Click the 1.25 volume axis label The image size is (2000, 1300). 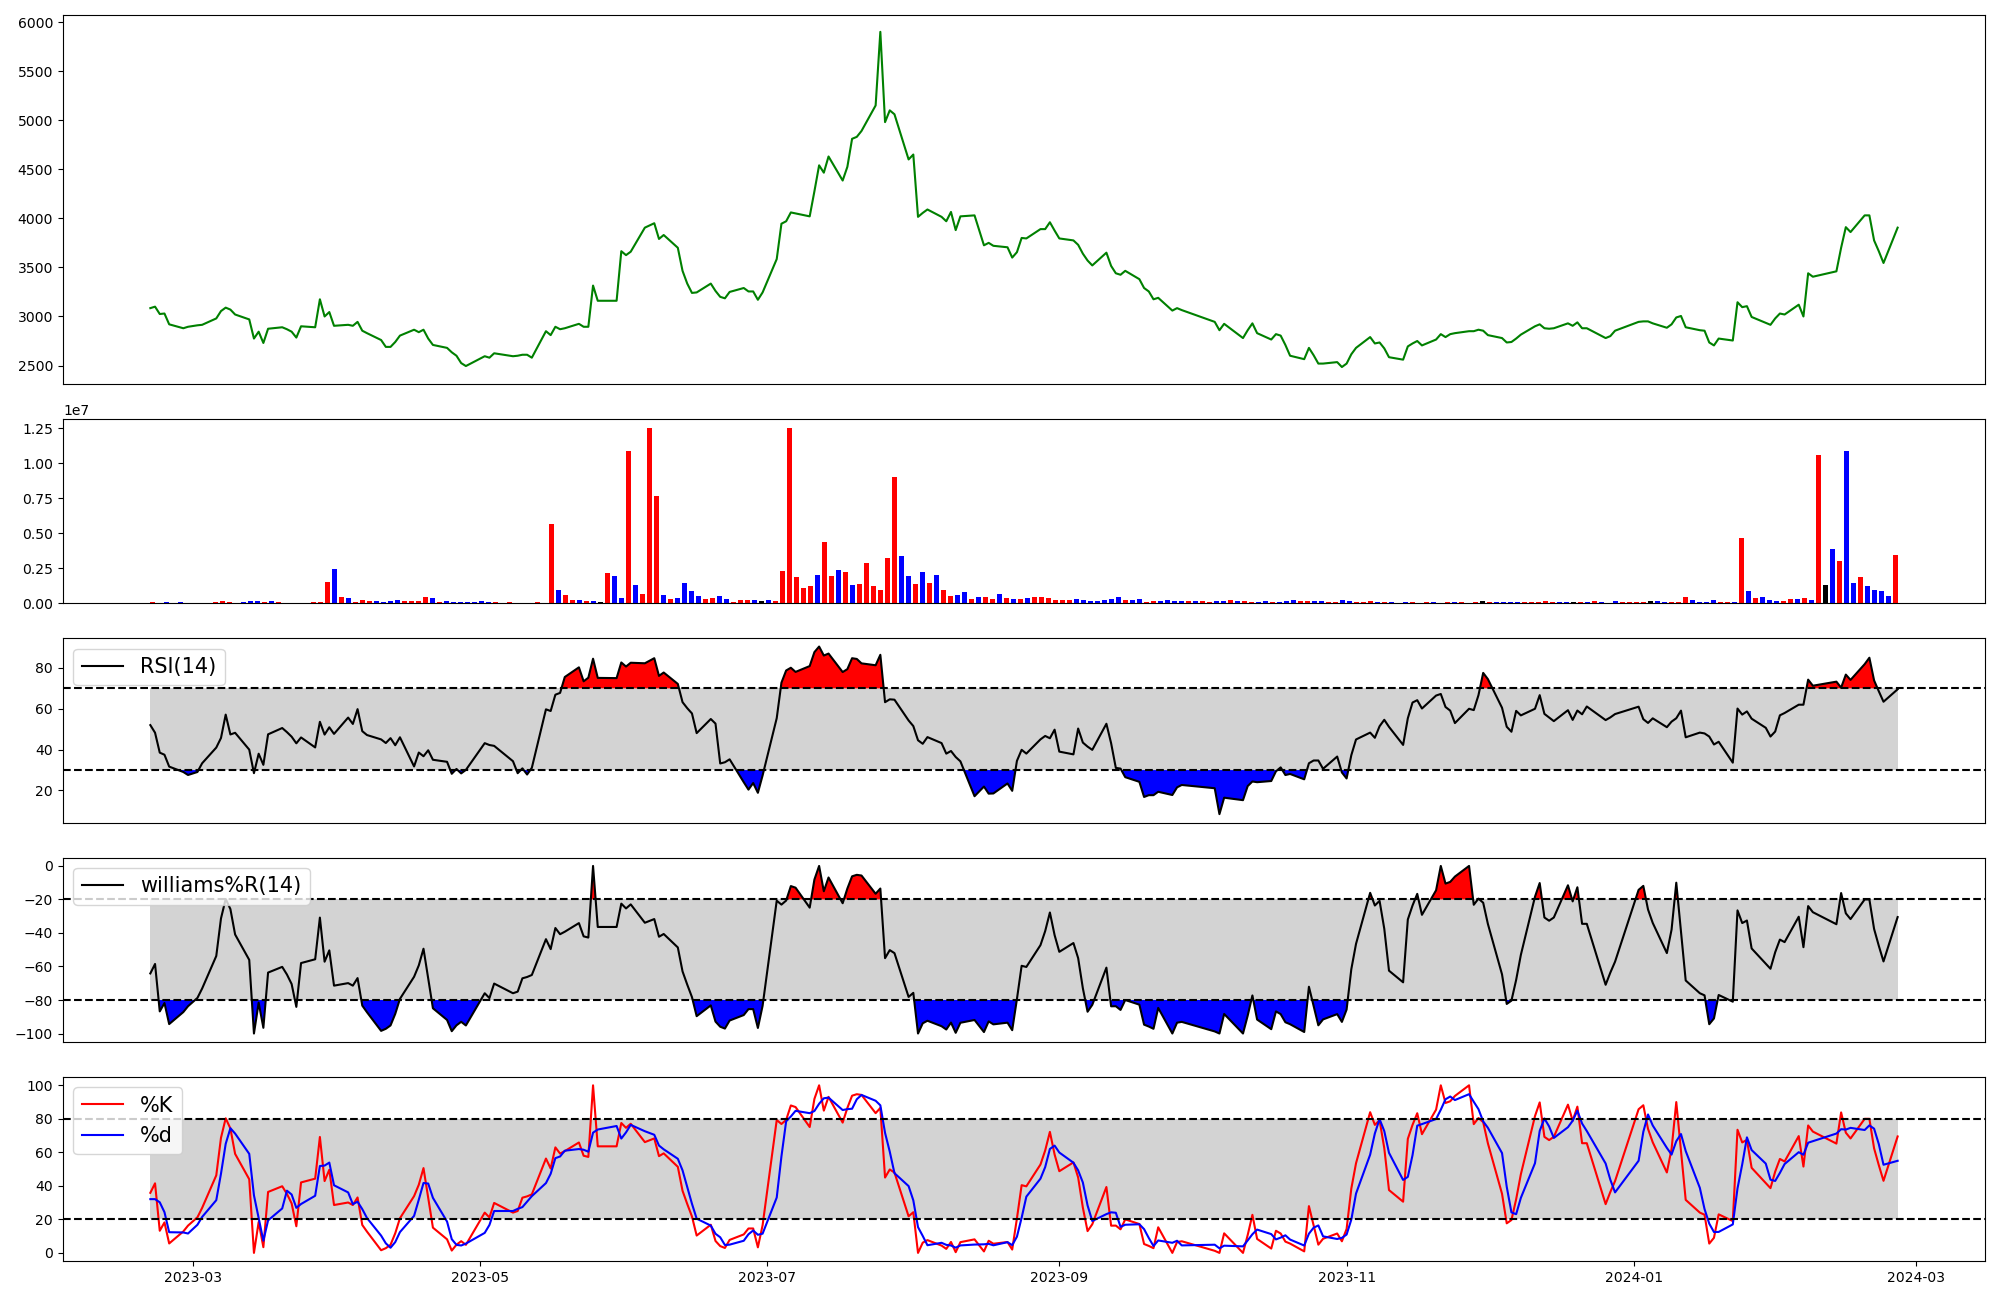click(37, 429)
